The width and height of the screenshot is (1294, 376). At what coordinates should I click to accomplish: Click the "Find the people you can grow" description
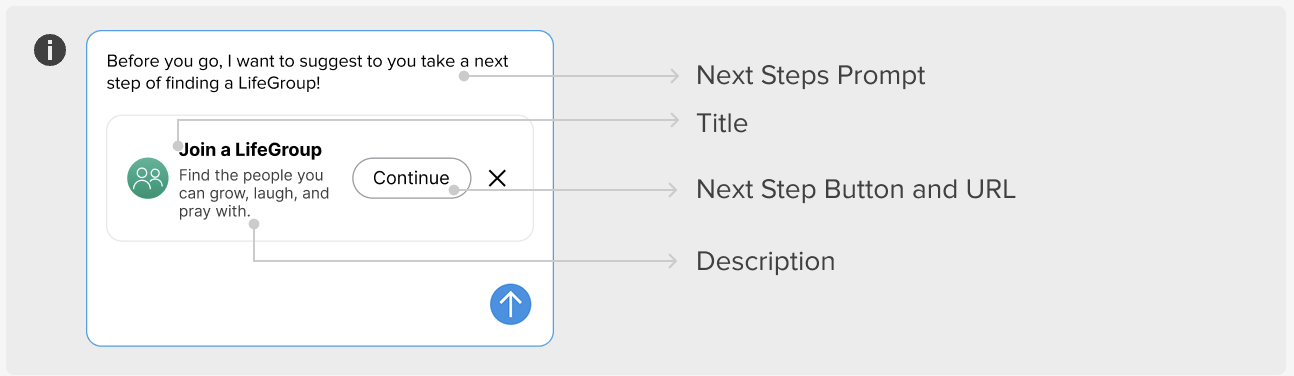point(254,193)
